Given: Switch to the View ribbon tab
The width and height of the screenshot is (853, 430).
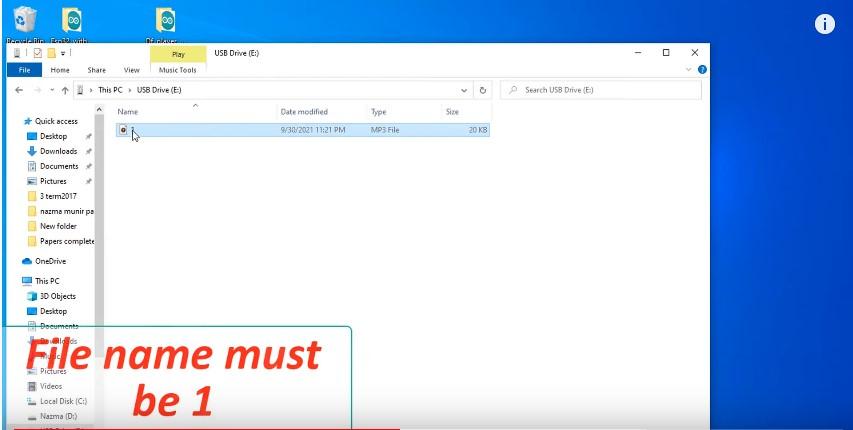Looking at the screenshot, I should tap(132, 70).
